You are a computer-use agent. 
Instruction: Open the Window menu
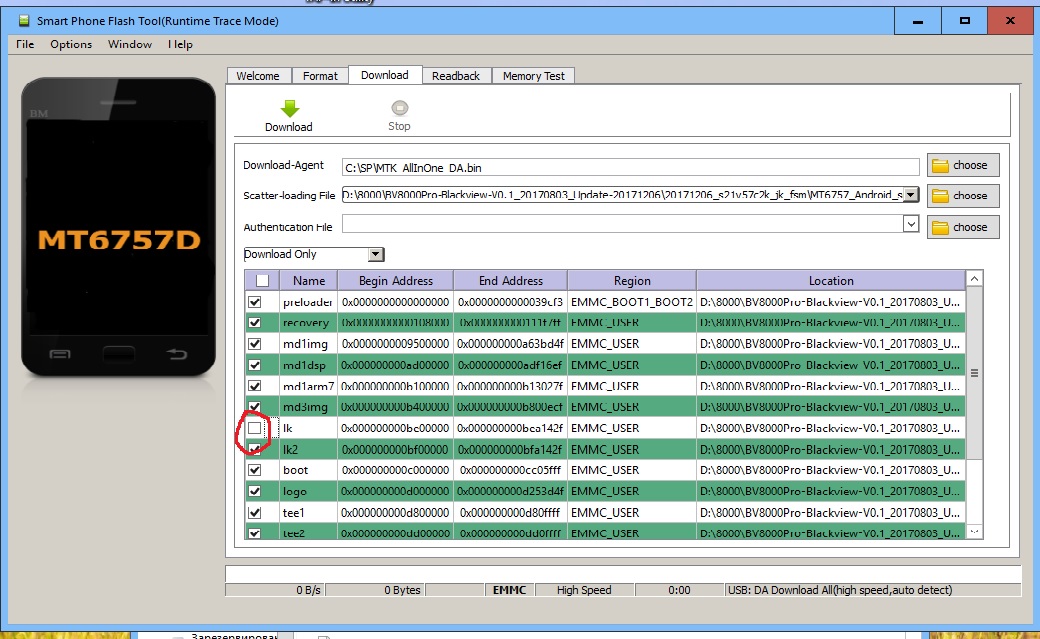(130, 44)
